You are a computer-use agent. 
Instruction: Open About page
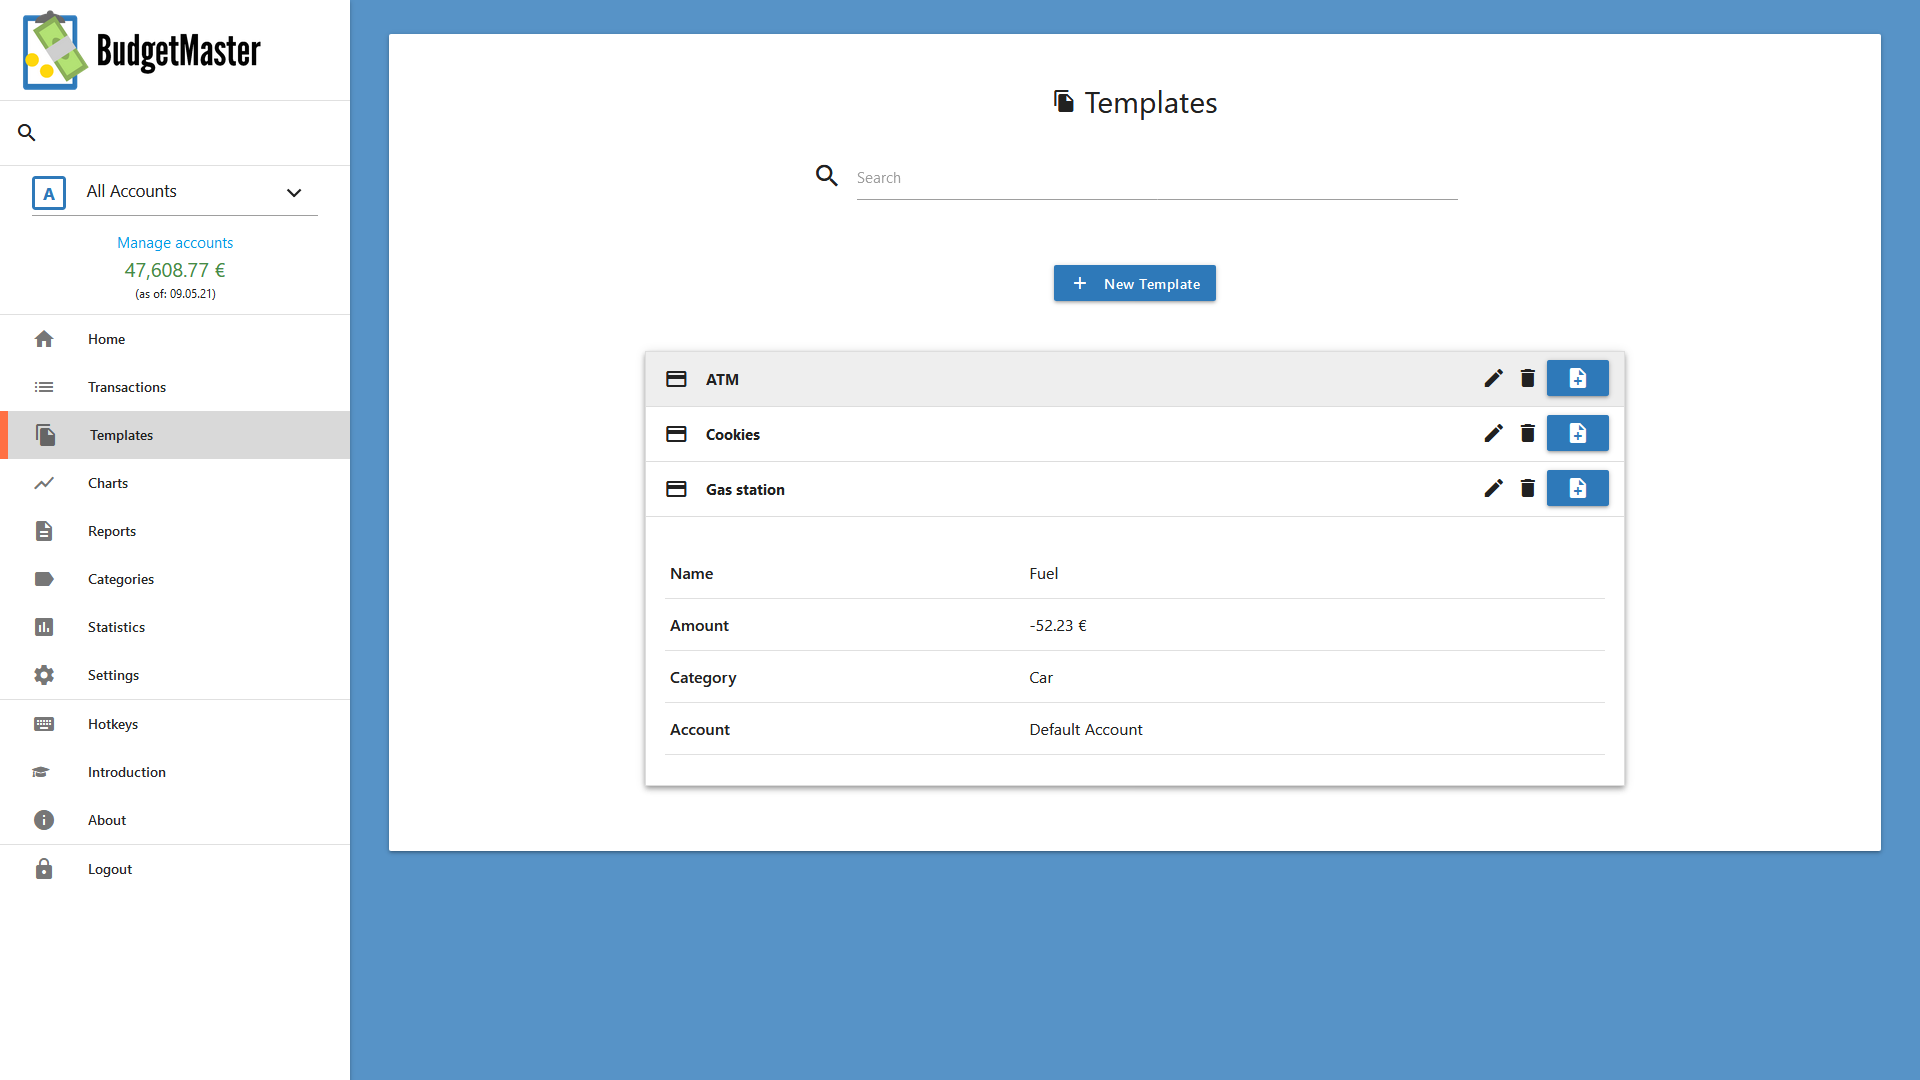click(107, 820)
